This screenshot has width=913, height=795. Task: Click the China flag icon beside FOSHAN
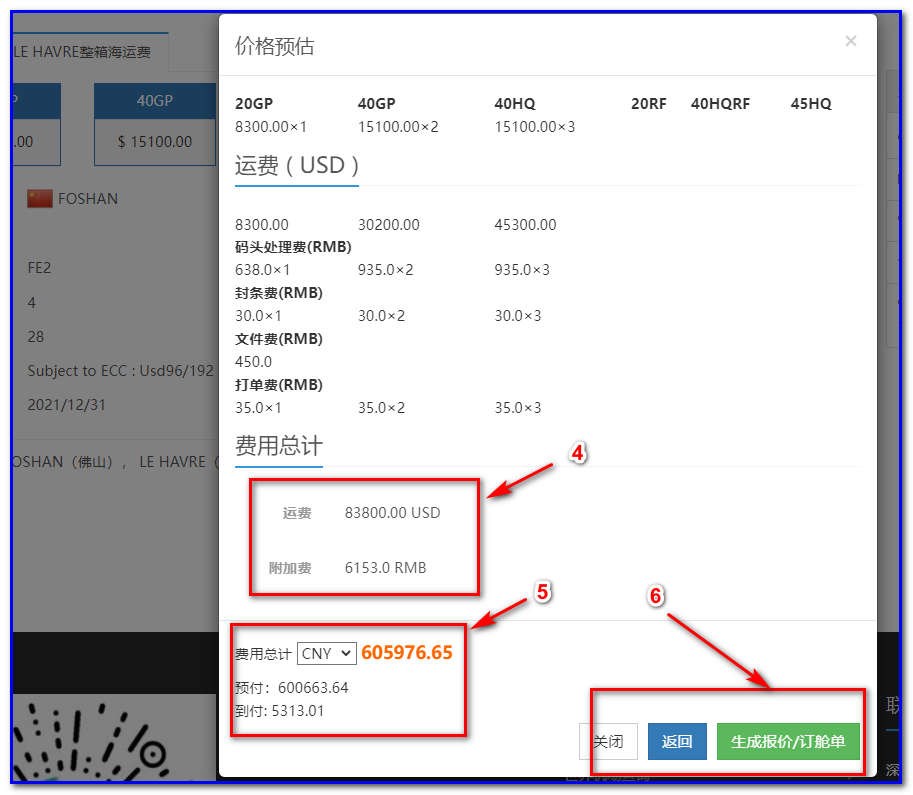pos(38,198)
